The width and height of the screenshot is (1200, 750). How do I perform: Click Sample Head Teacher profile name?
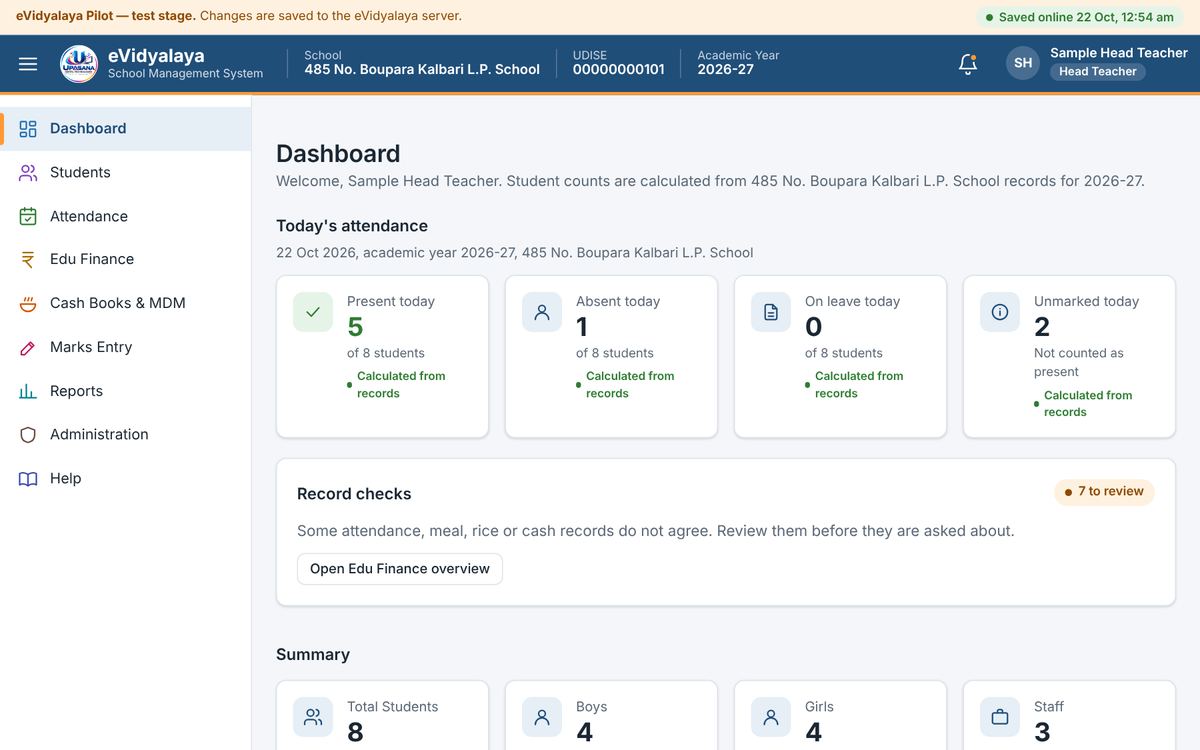click(x=1119, y=53)
